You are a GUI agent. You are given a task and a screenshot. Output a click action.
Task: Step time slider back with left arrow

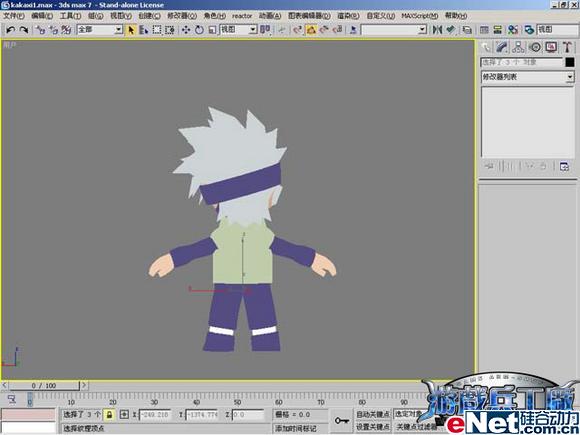4,385
